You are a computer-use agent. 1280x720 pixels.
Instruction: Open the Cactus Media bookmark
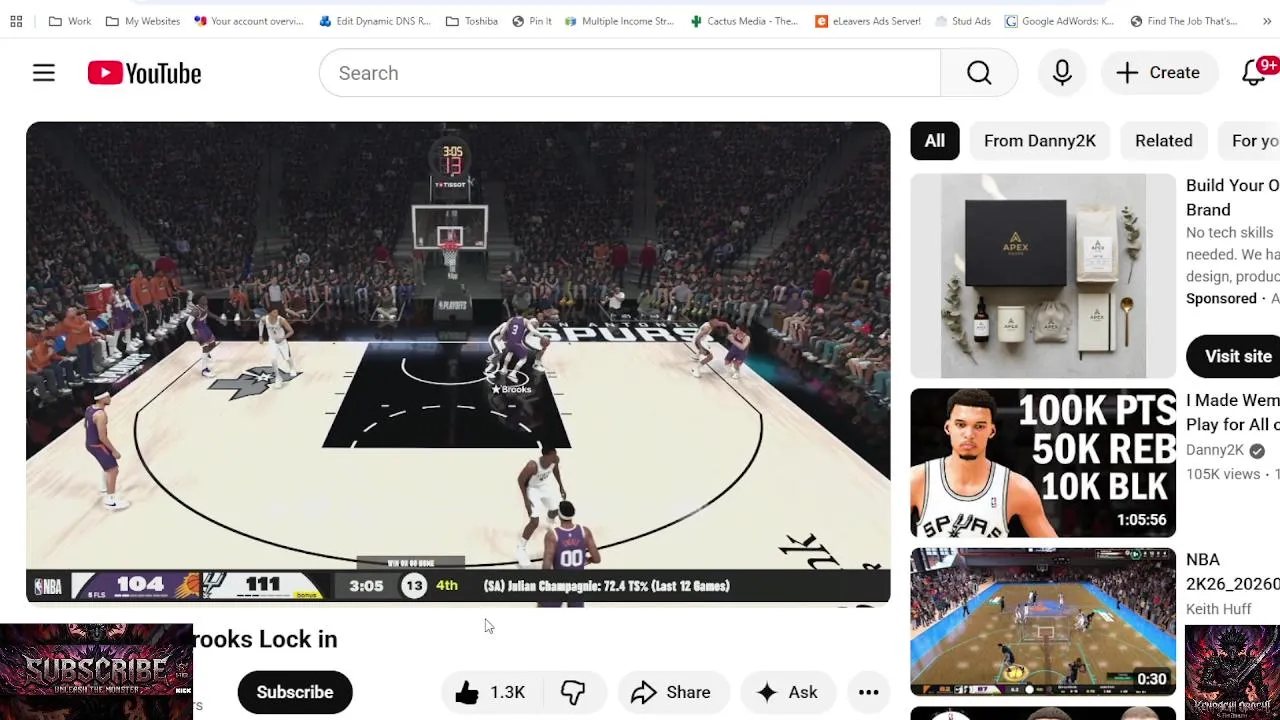745,21
